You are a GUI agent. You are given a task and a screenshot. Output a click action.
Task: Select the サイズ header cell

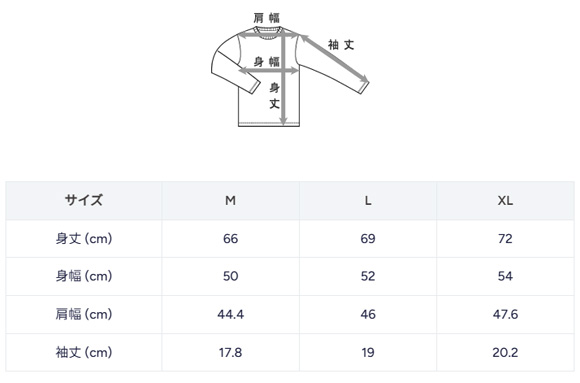84,201
